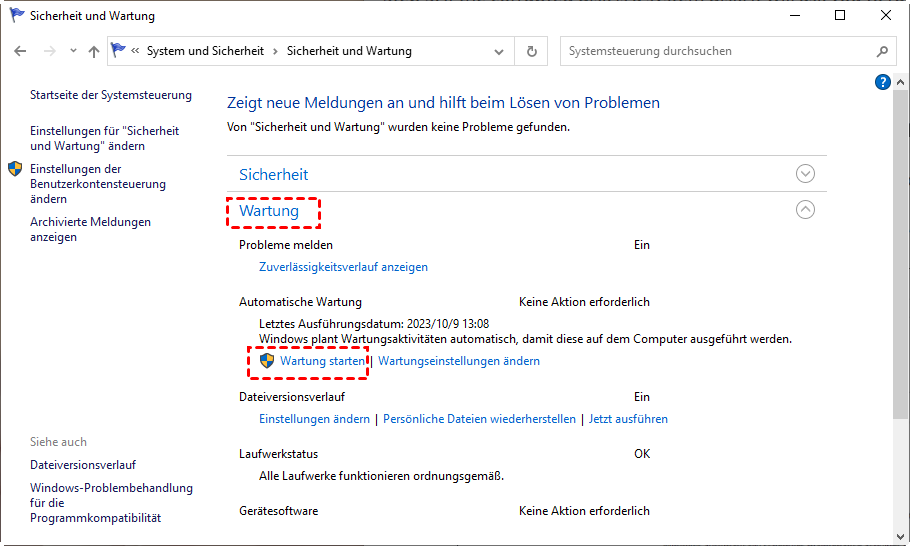
Task: Click Alle Laufwerke funktionieren ordnungsgemäß text
Action: 381,476
